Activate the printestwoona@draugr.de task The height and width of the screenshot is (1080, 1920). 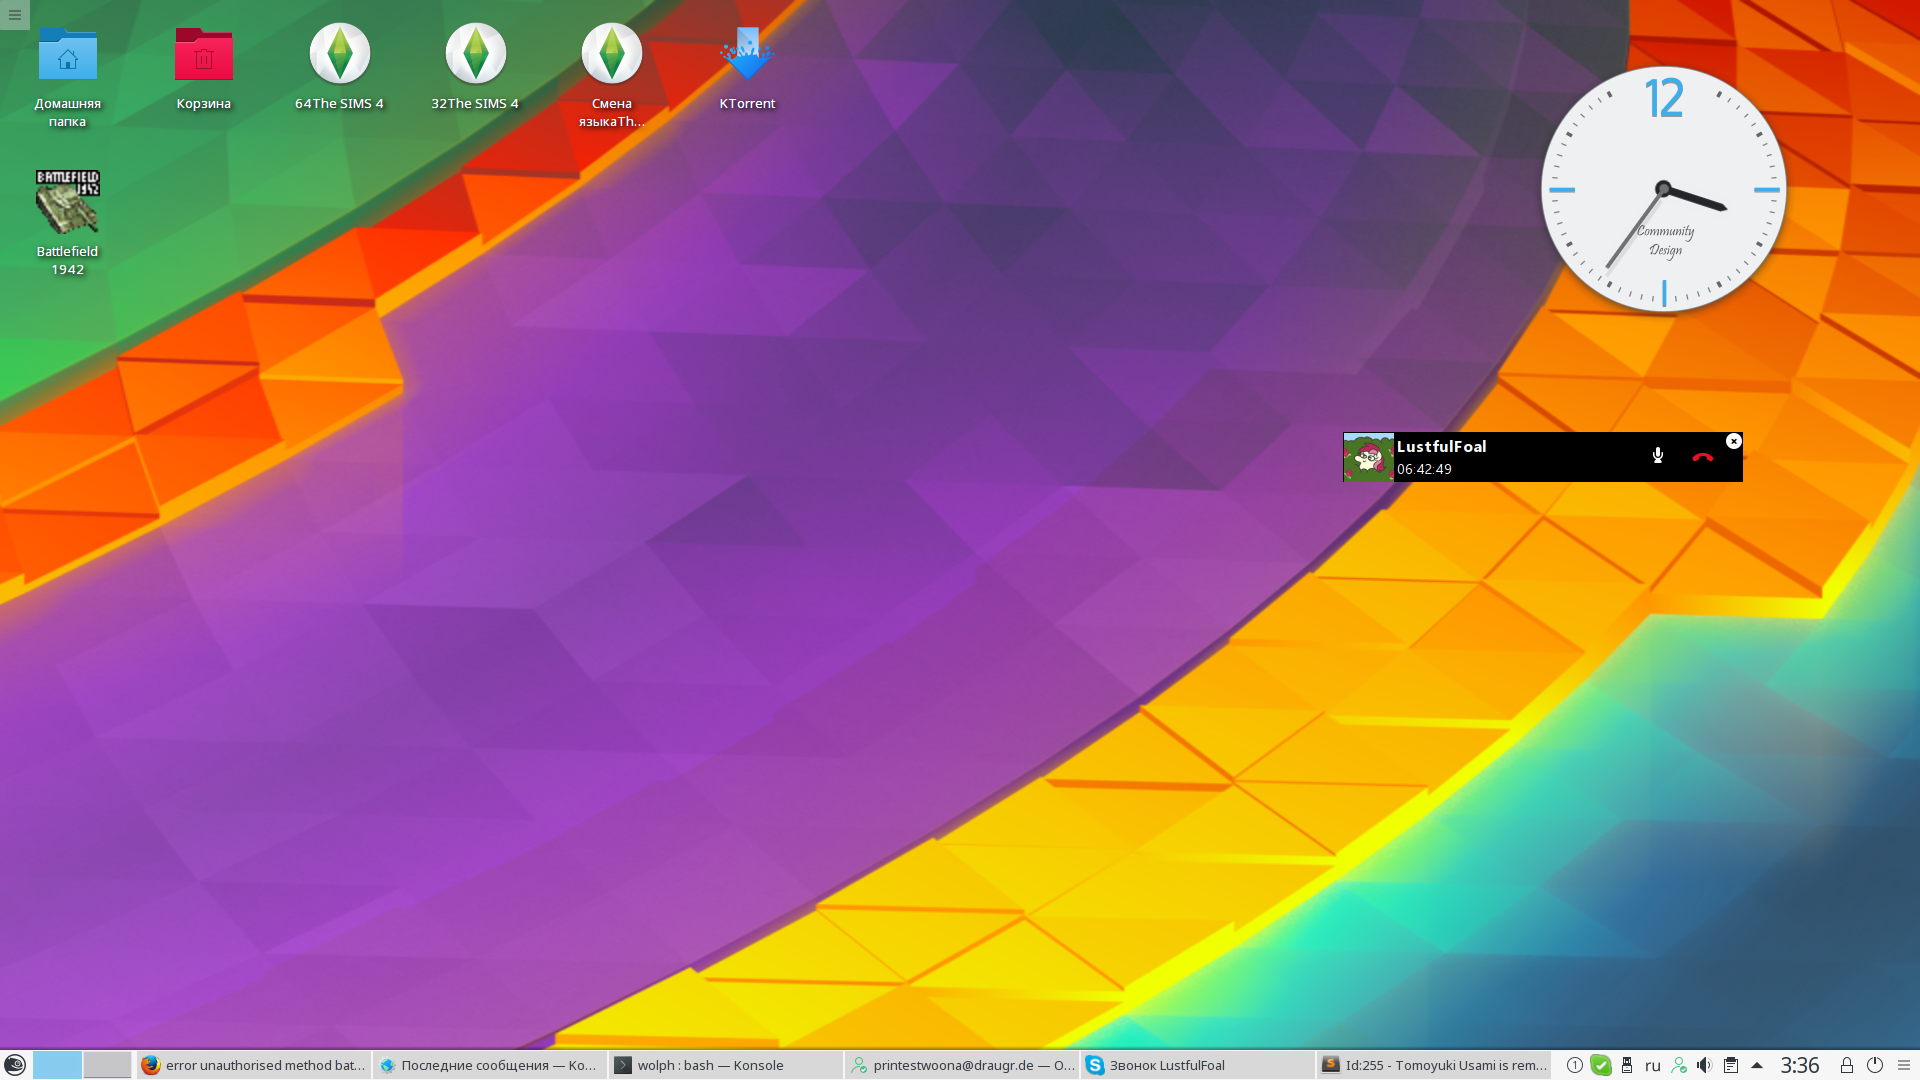click(962, 1065)
